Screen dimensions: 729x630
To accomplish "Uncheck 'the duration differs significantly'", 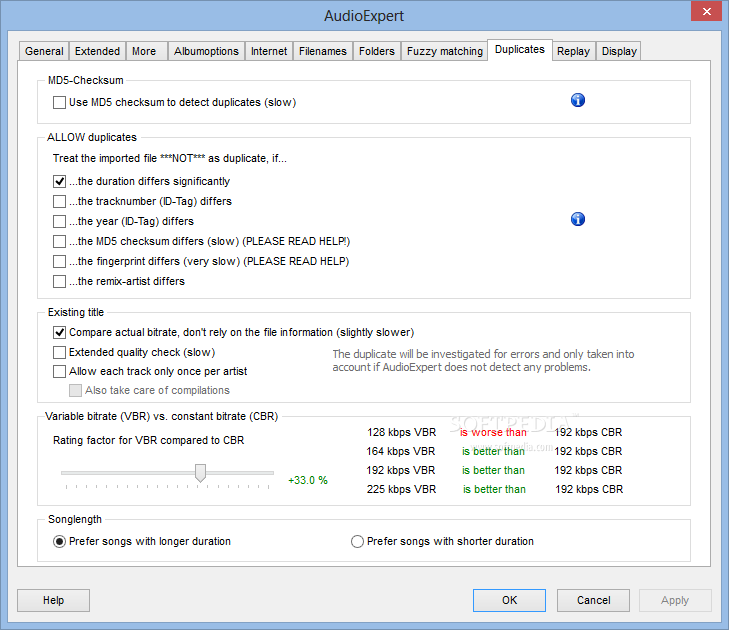I will tap(60, 181).
